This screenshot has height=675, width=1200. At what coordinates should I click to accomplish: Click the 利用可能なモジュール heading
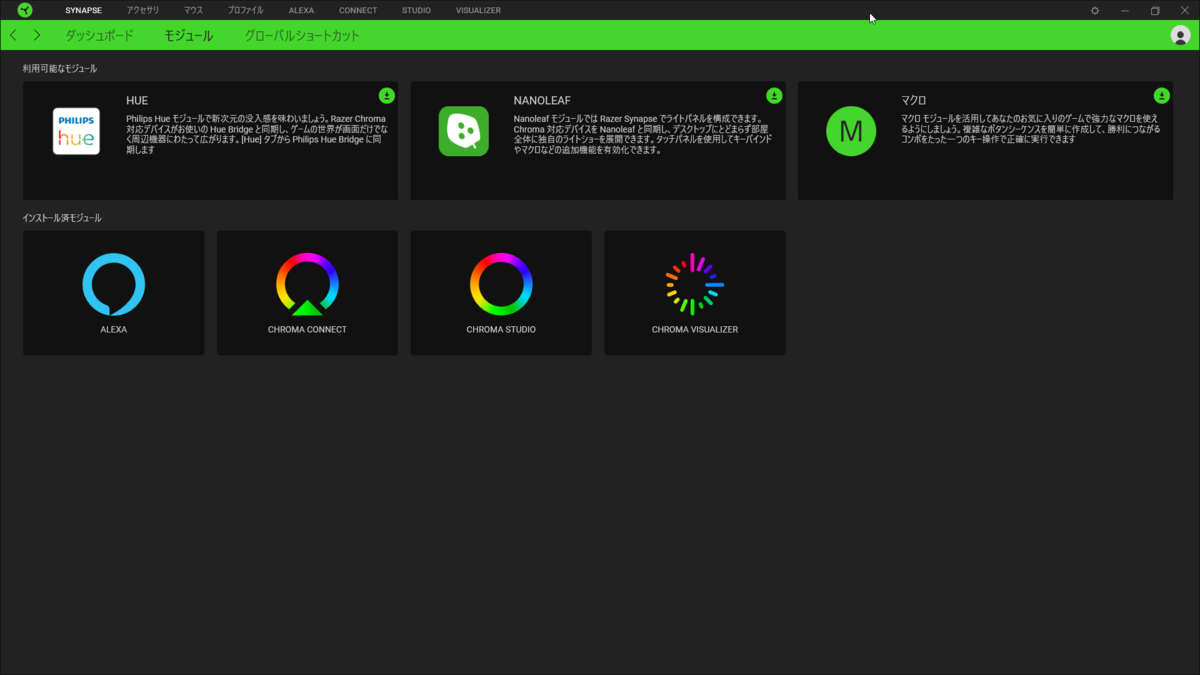pos(60,68)
